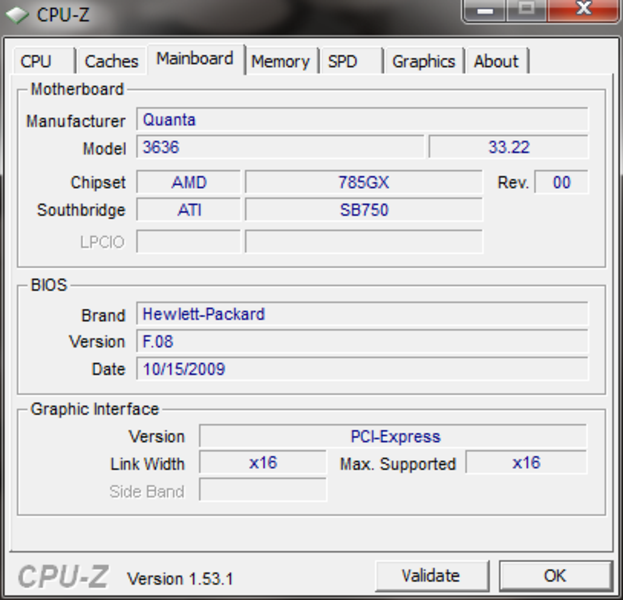Click the CPU-Z window title text

[63, 15]
